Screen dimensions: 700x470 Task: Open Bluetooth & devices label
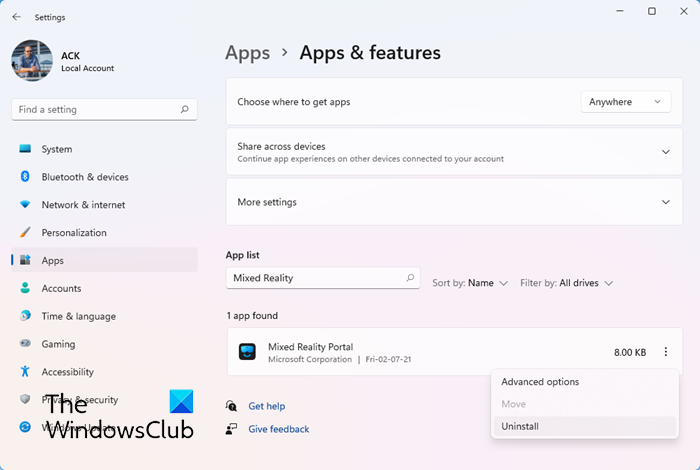pyautogui.click(x=85, y=177)
